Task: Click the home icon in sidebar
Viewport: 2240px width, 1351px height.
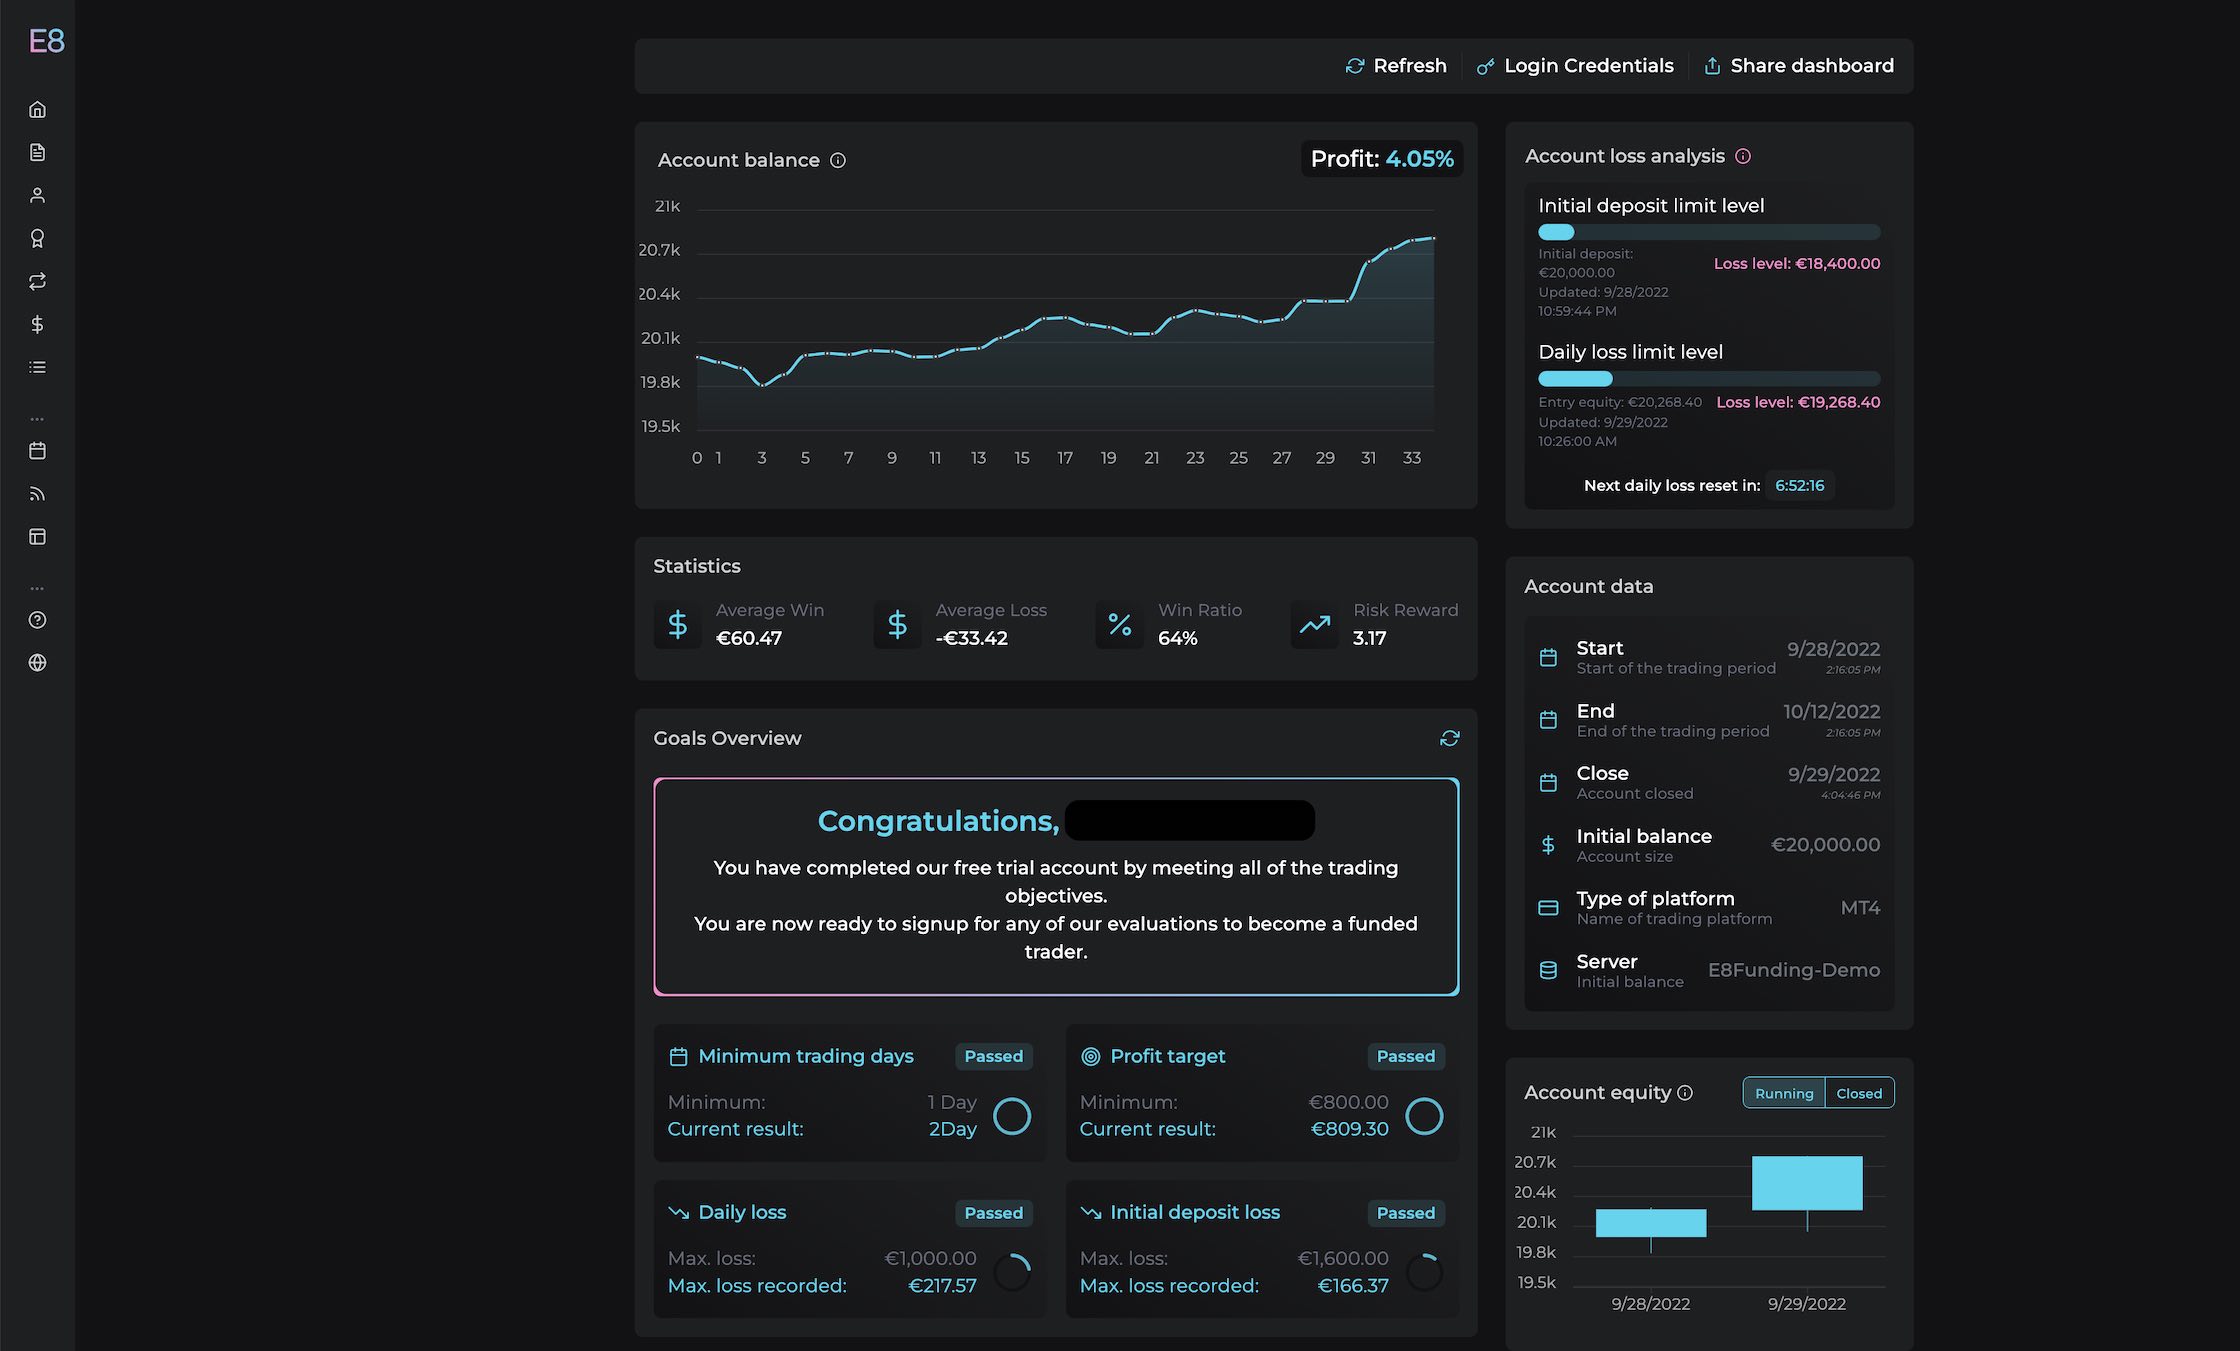Action: click(x=37, y=109)
